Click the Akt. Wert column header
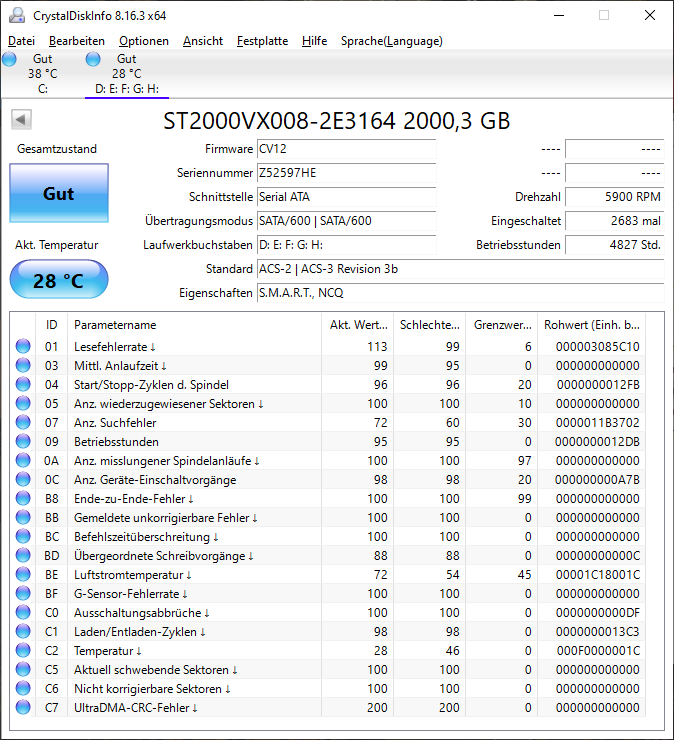The height and width of the screenshot is (740, 674). pyautogui.click(x=358, y=325)
